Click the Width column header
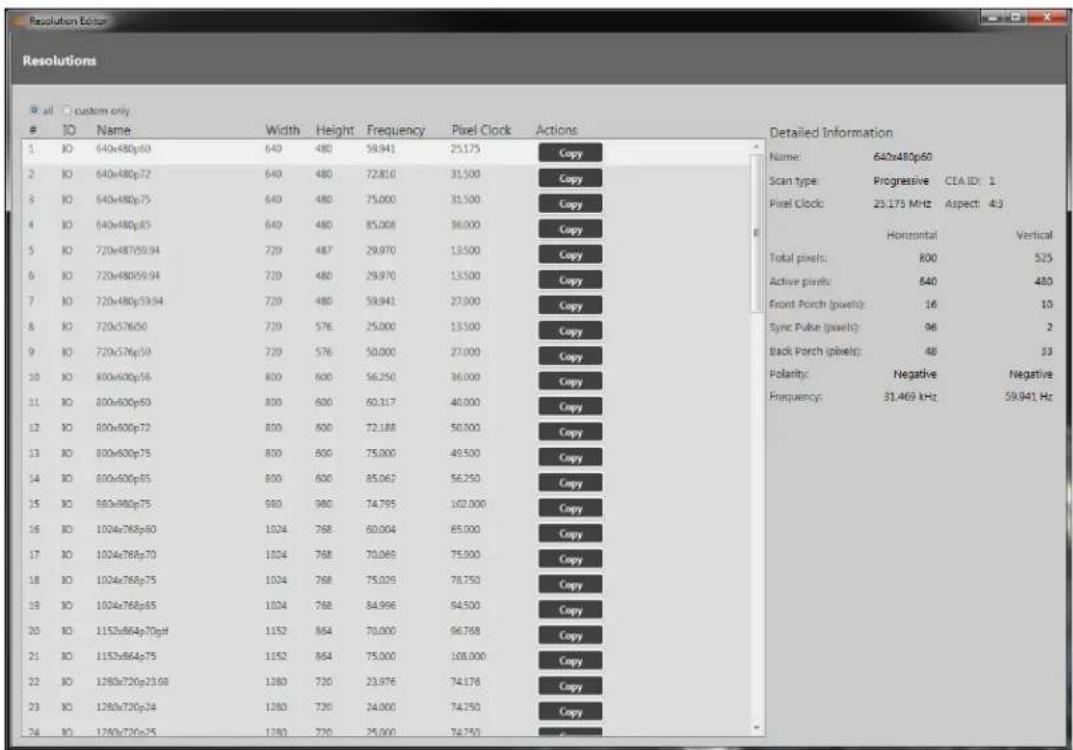 pos(282,130)
